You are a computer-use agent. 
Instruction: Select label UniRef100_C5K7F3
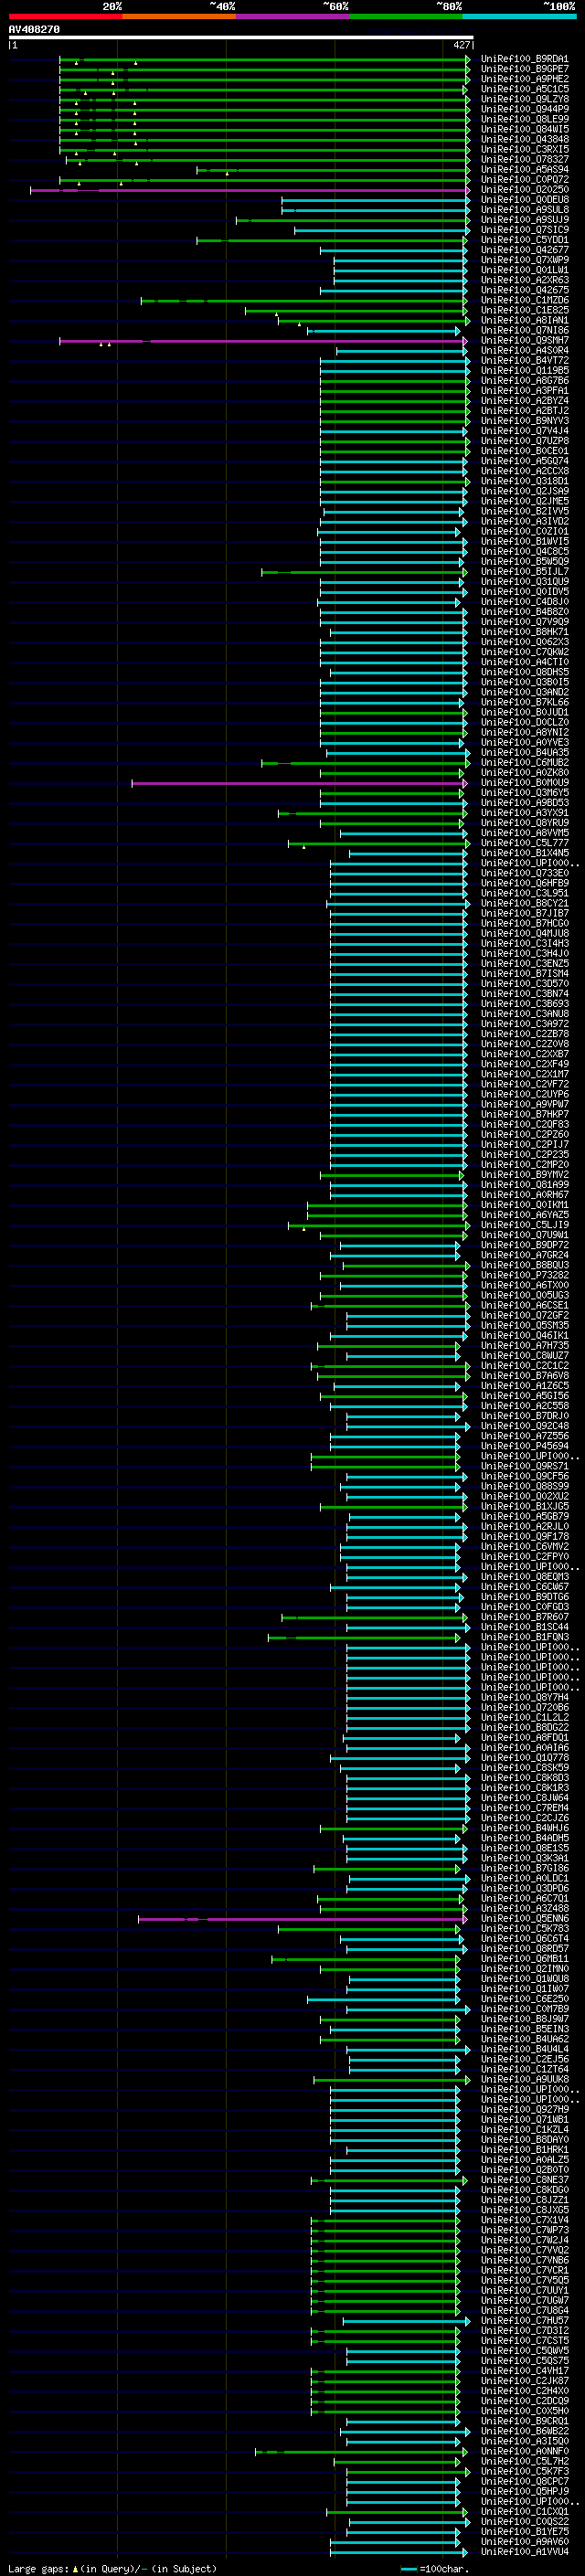click(524, 2471)
